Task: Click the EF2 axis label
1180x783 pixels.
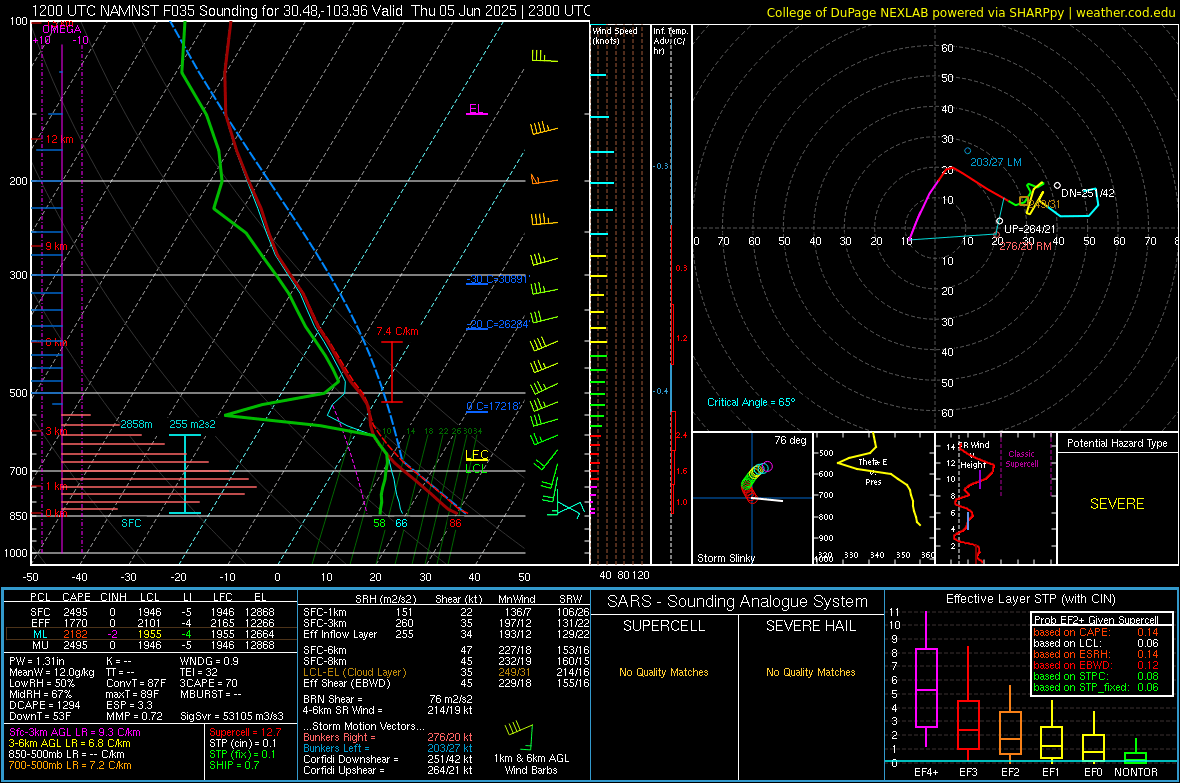Action: click(x=1010, y=772)
